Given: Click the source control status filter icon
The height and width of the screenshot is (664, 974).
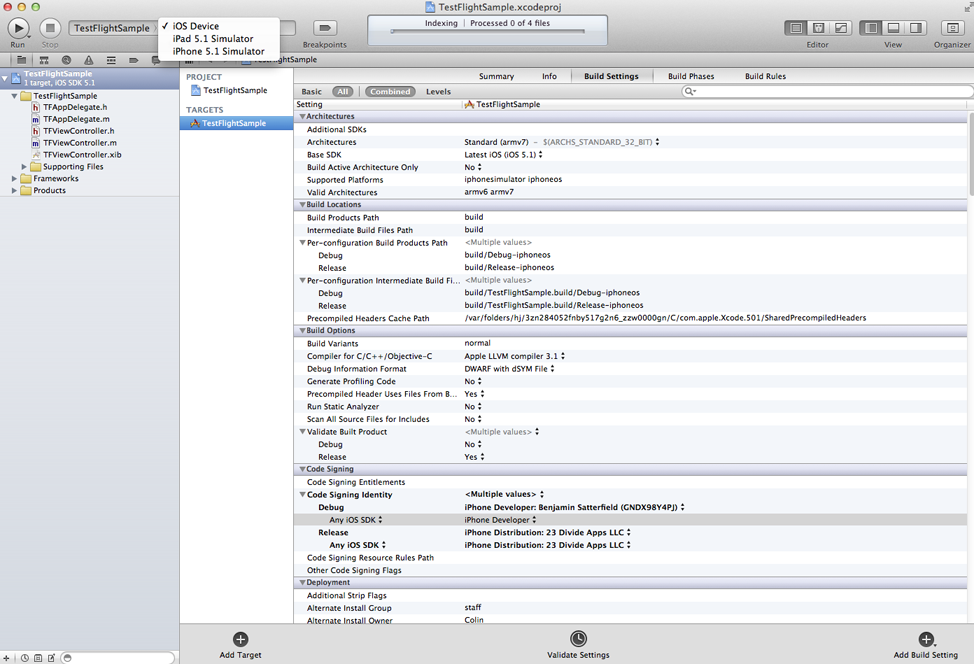Looking at the screenshot, I should [x=38, y=658].
